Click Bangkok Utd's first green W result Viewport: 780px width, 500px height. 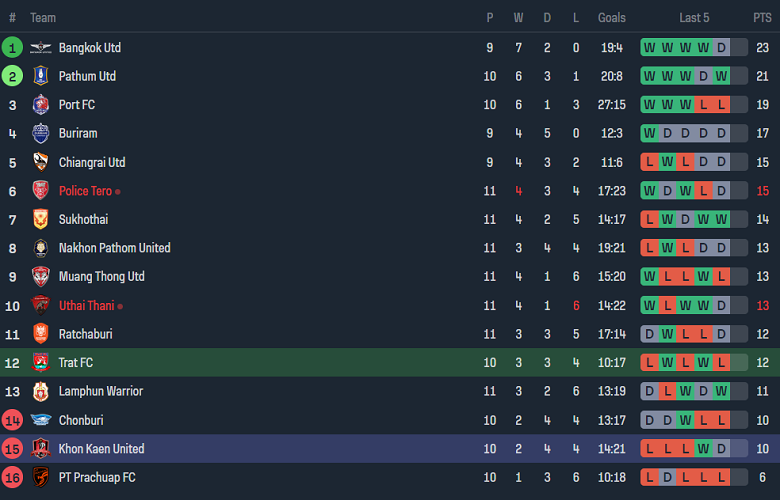click(650, 48)
